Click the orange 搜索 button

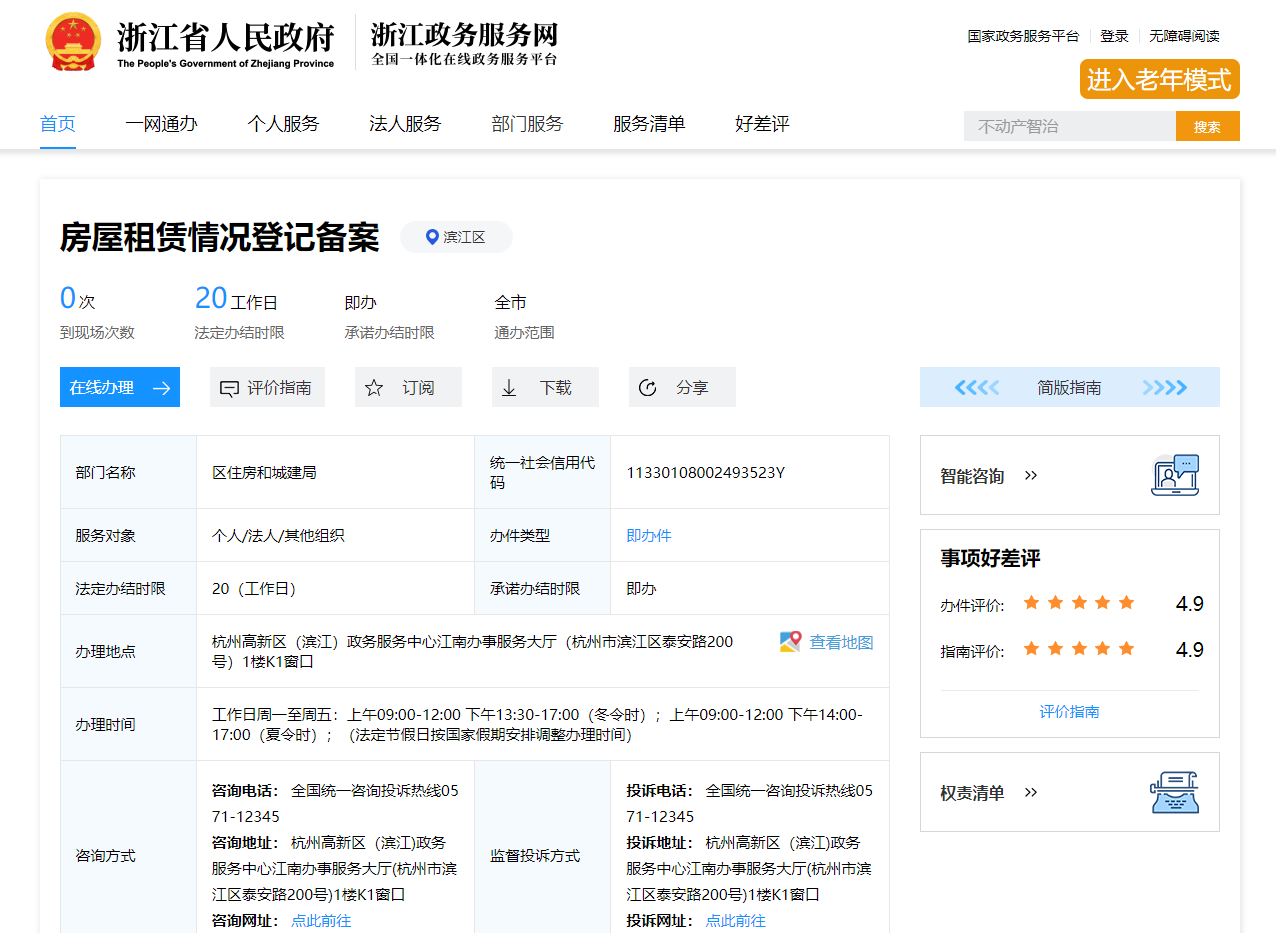coord(1207,127)
